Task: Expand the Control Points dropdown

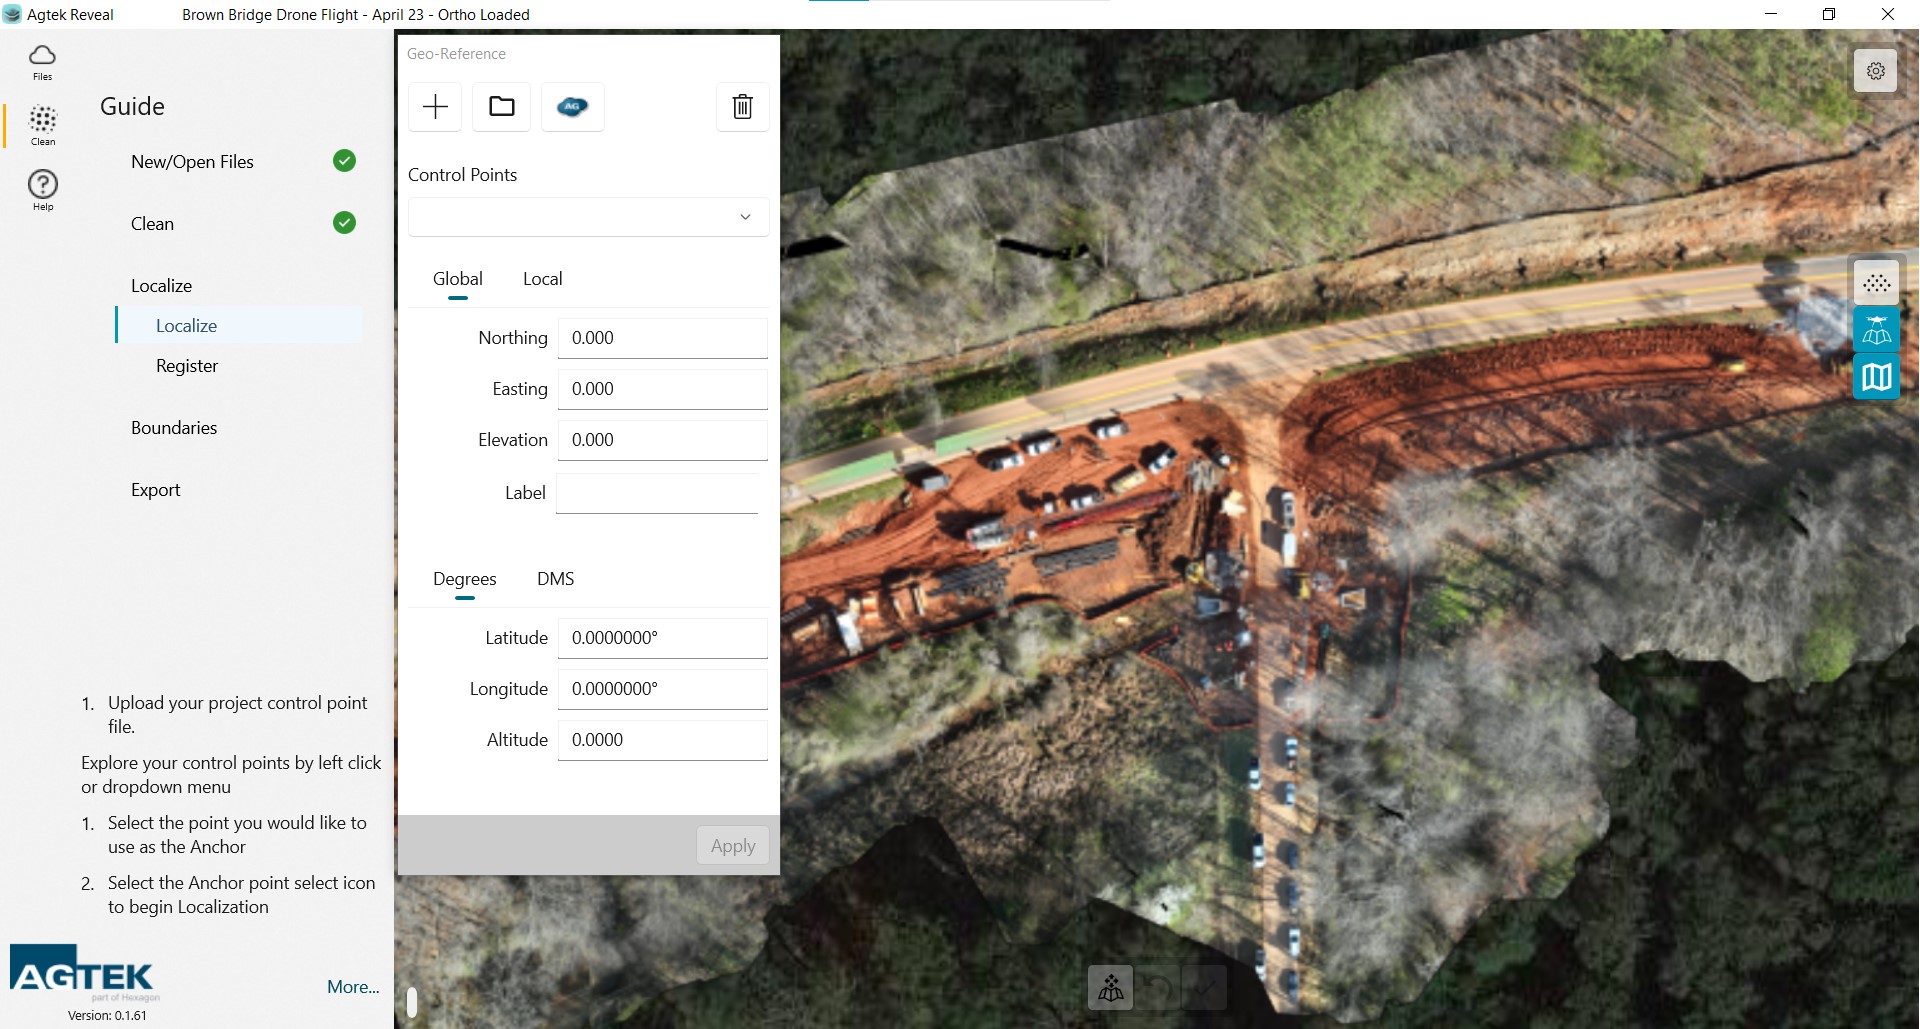Action: [745, 217]
